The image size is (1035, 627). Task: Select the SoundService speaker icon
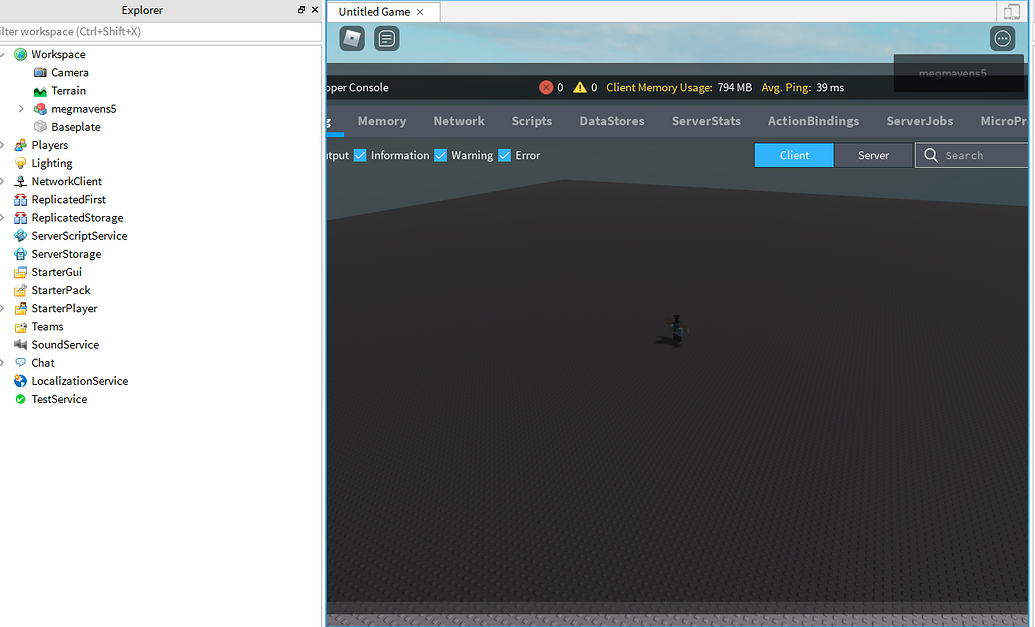coord(20,344)
